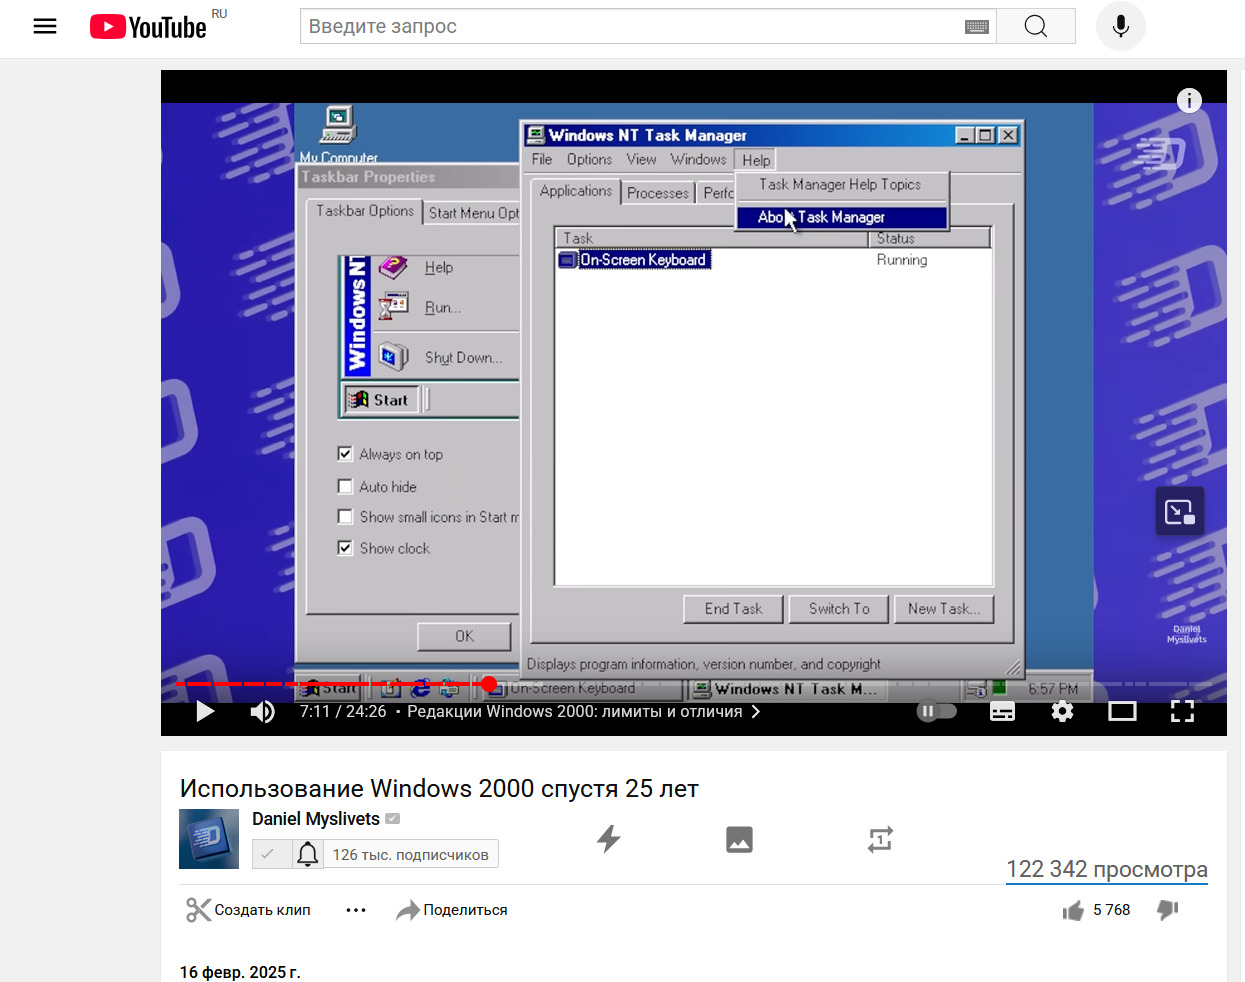Toggle the 'Always on top' checkbox

pos(345,454)
